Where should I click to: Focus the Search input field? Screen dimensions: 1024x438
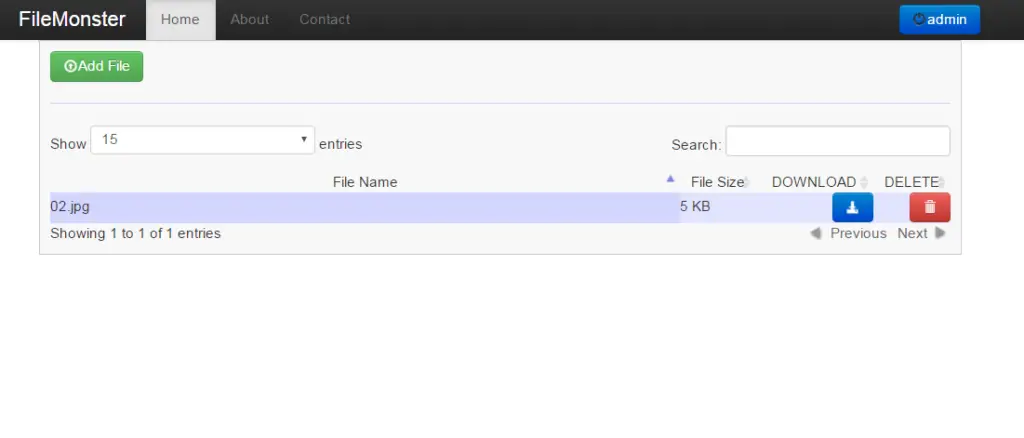pyautogui.click(x=837, y=141)
